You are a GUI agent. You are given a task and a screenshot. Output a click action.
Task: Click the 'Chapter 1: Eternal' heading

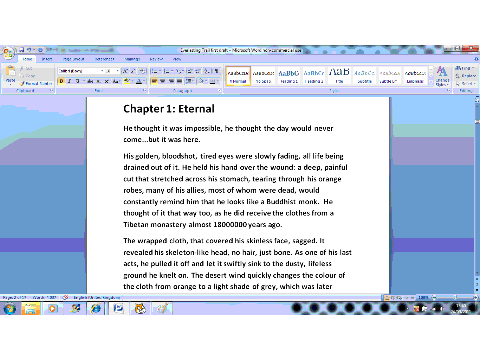point(169,109)
